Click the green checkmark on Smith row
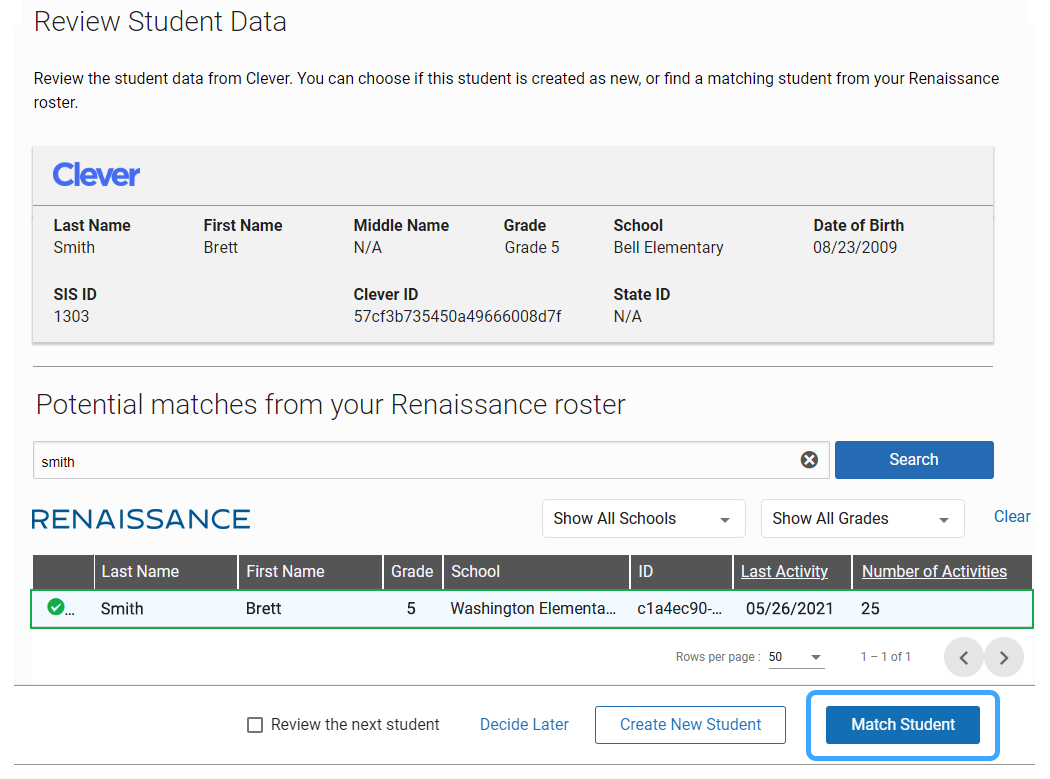Screen dimensions: 1050x779 click(56, 607)
